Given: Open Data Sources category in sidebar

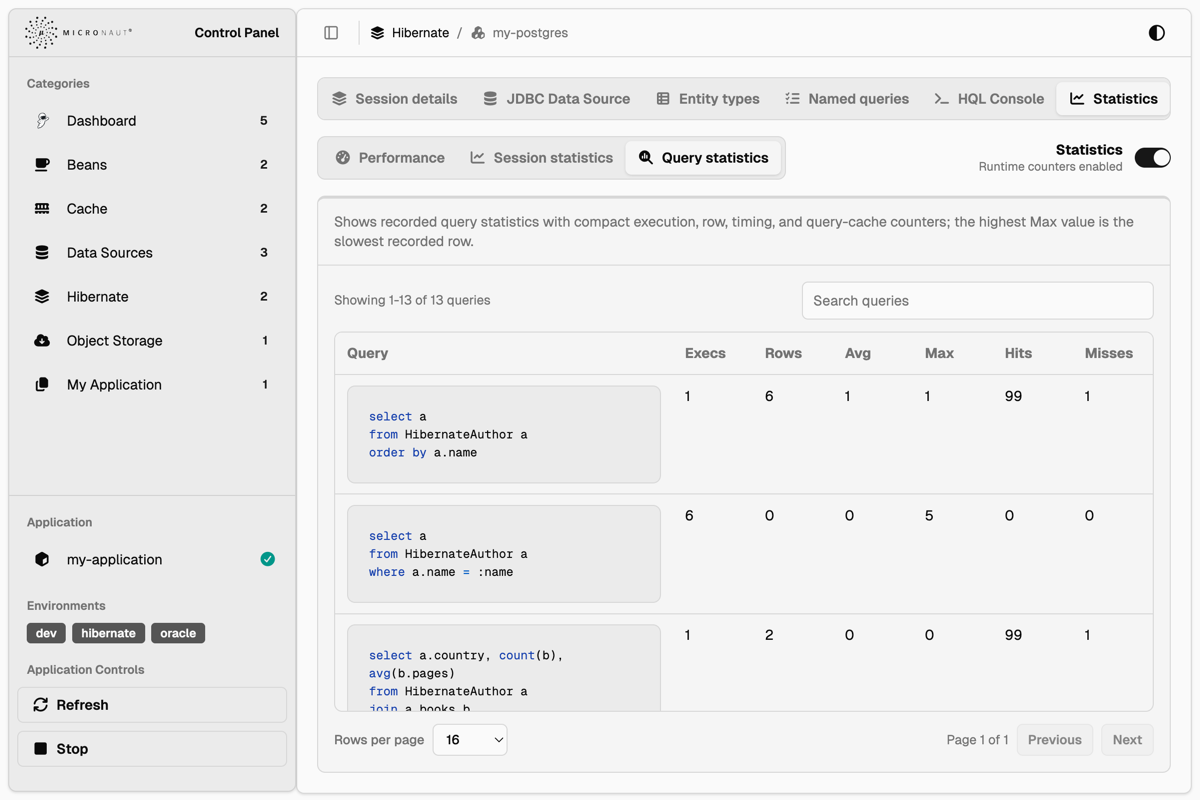Looking at the screenshot, I should click(x=152, y=253).
